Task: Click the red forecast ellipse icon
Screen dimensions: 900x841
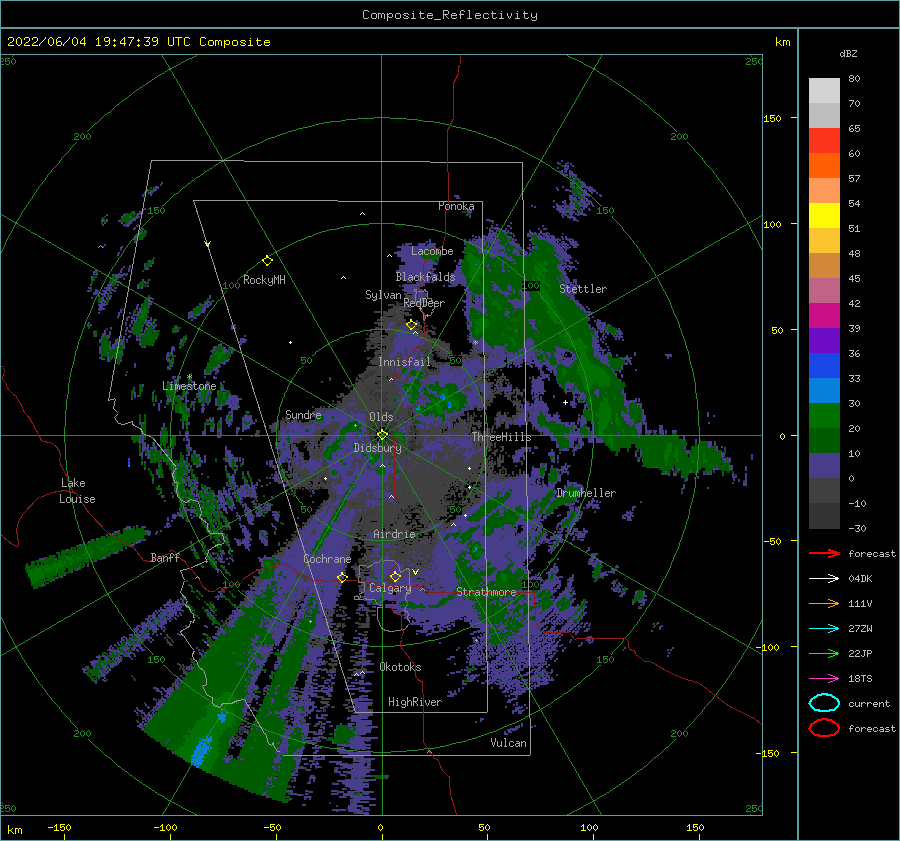Action: tap(824, 728)
